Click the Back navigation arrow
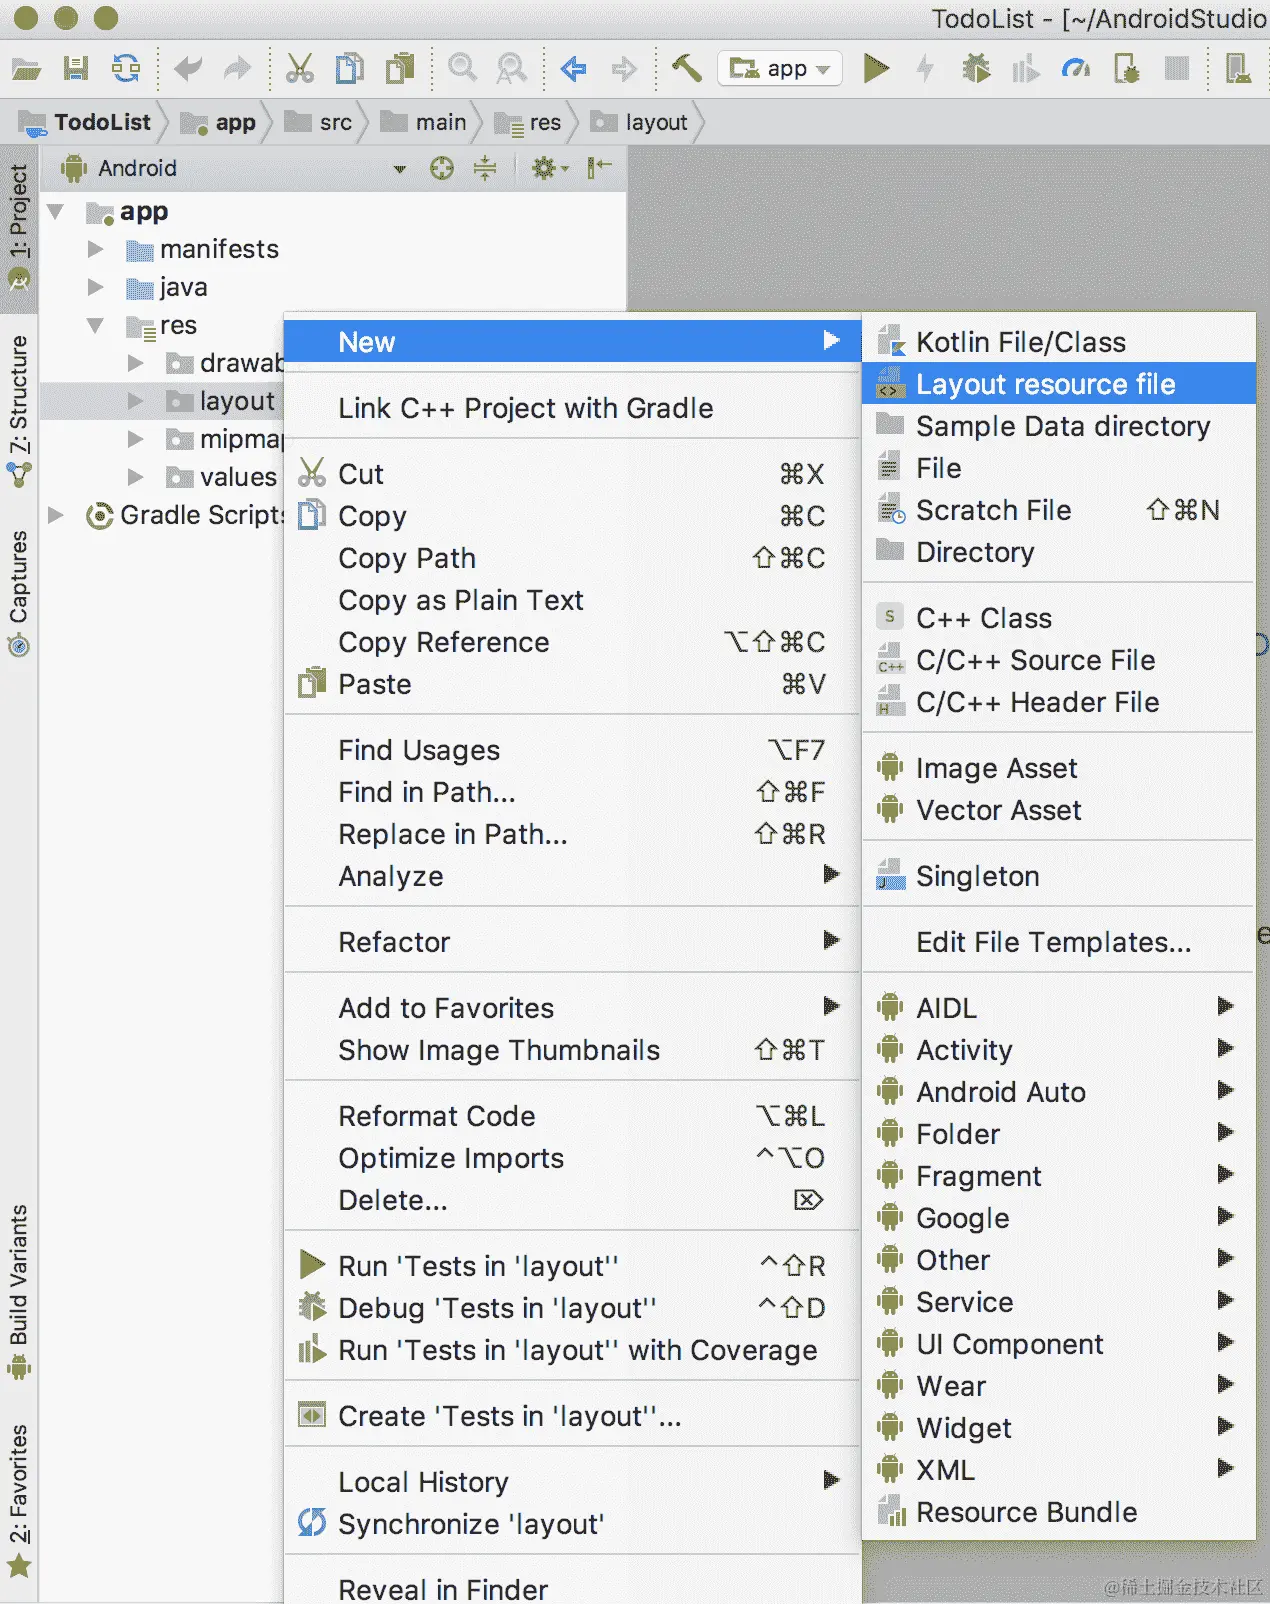Image resolution: width=1270 pixels, height=1604 pixels. [574, 68]
